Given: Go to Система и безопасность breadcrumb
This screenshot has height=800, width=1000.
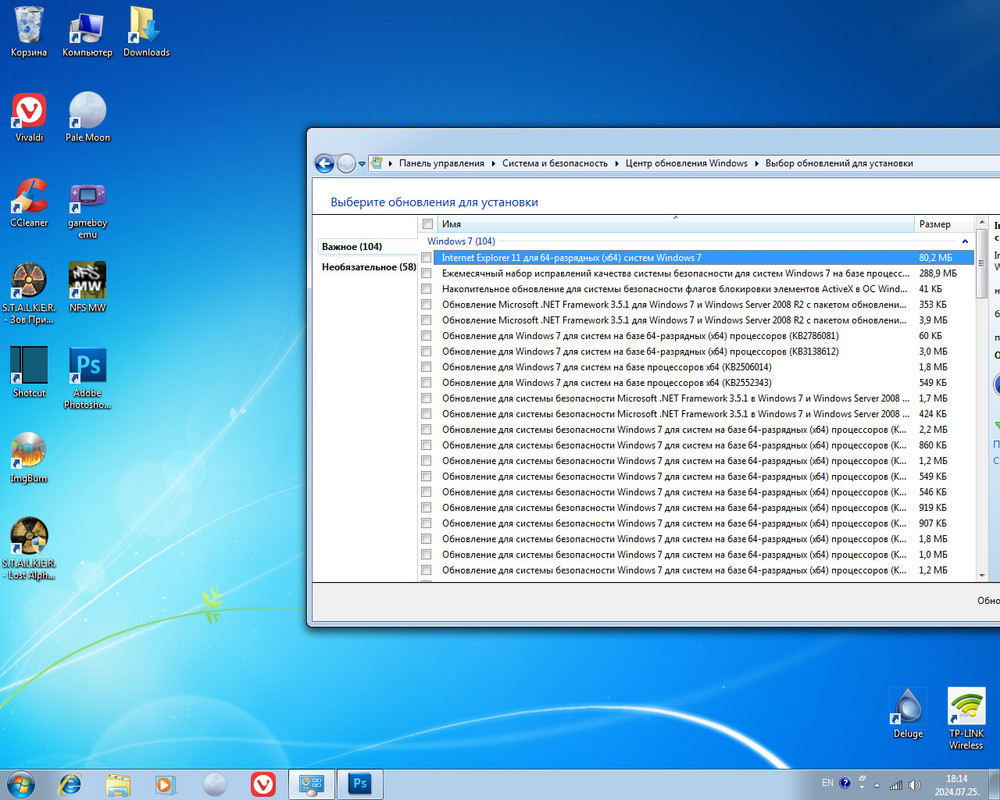Looking at the screenshot, I should click(x=555, y=163).
